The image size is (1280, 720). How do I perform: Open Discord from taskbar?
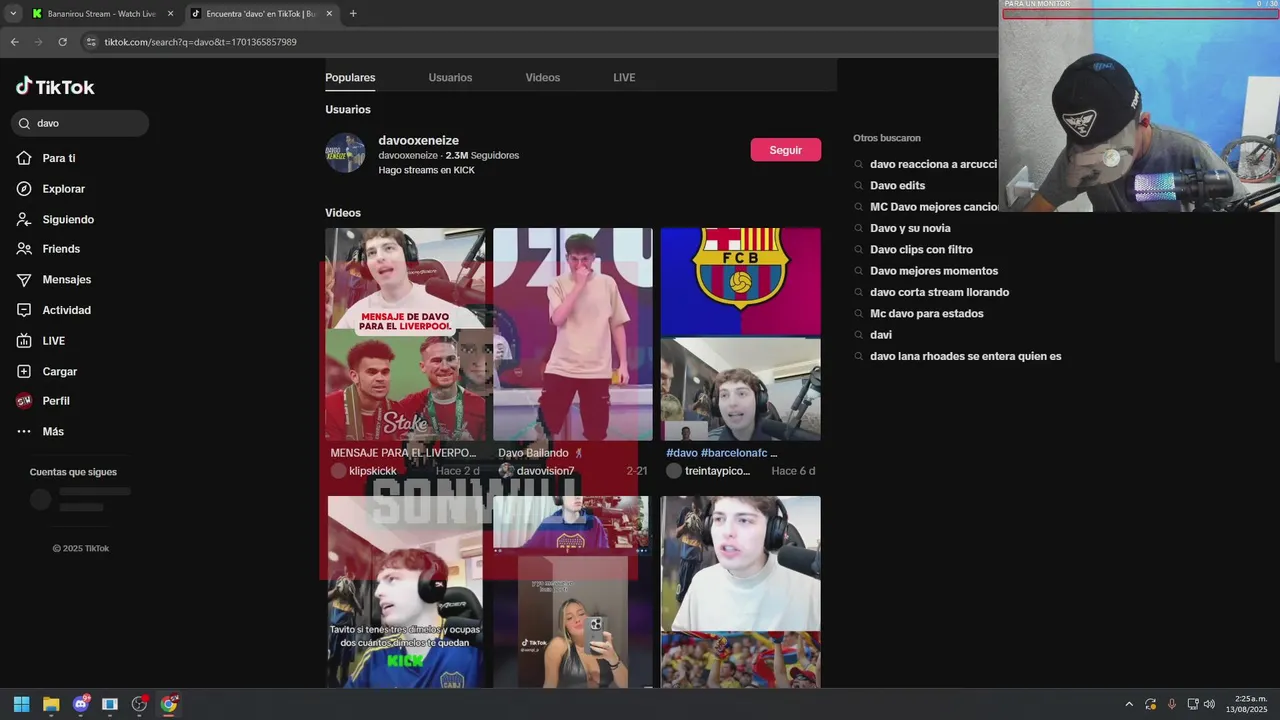tap(81, 704)
